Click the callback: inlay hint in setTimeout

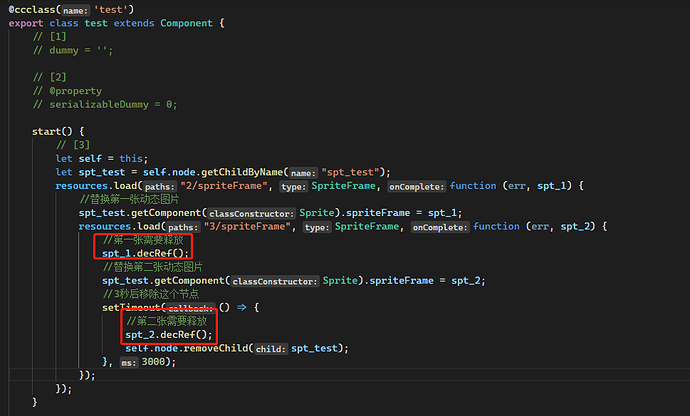tap(190, 308)
